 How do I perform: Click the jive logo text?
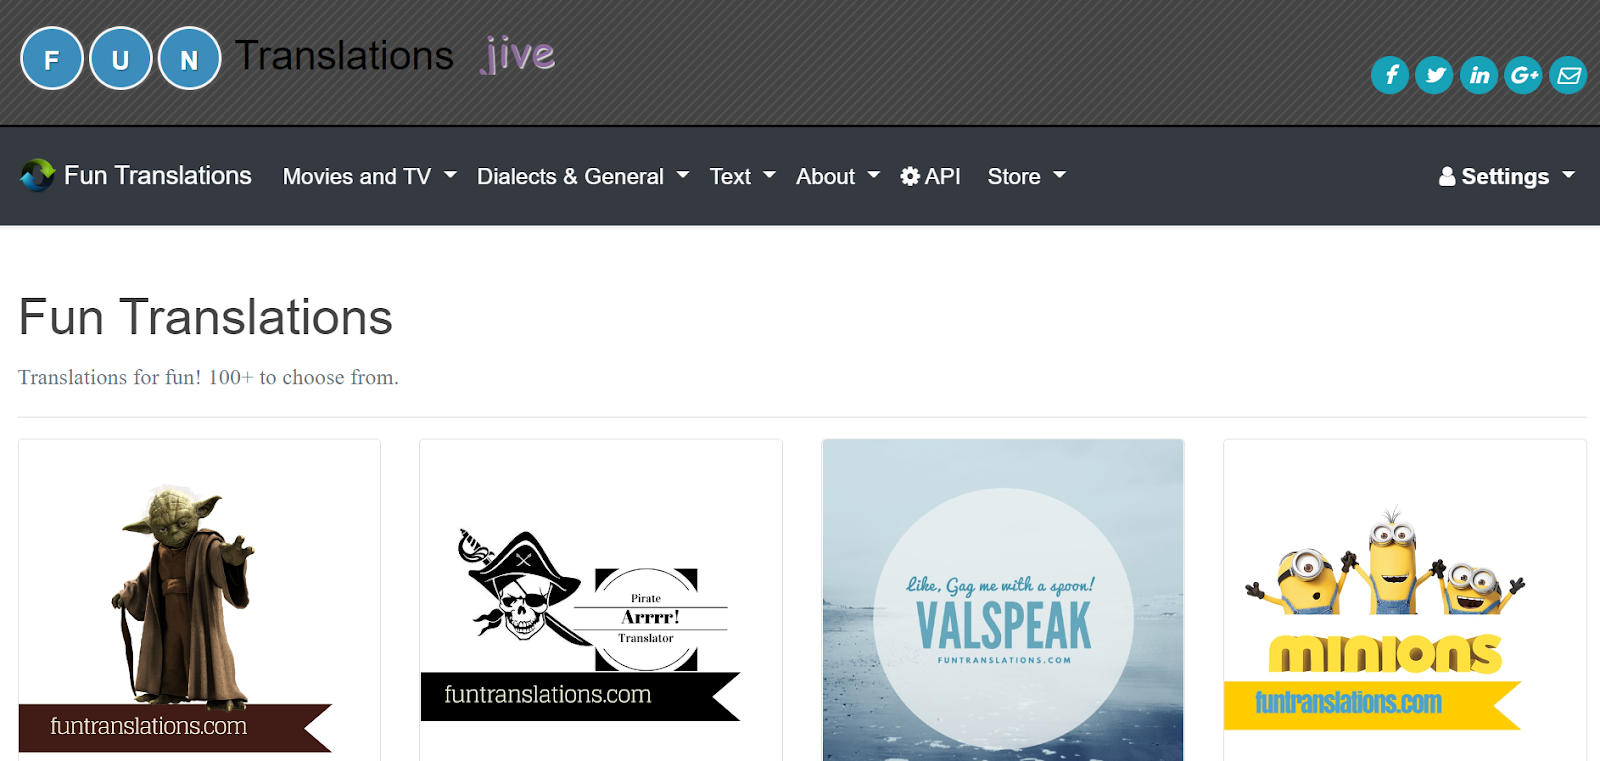coord(518,55)
